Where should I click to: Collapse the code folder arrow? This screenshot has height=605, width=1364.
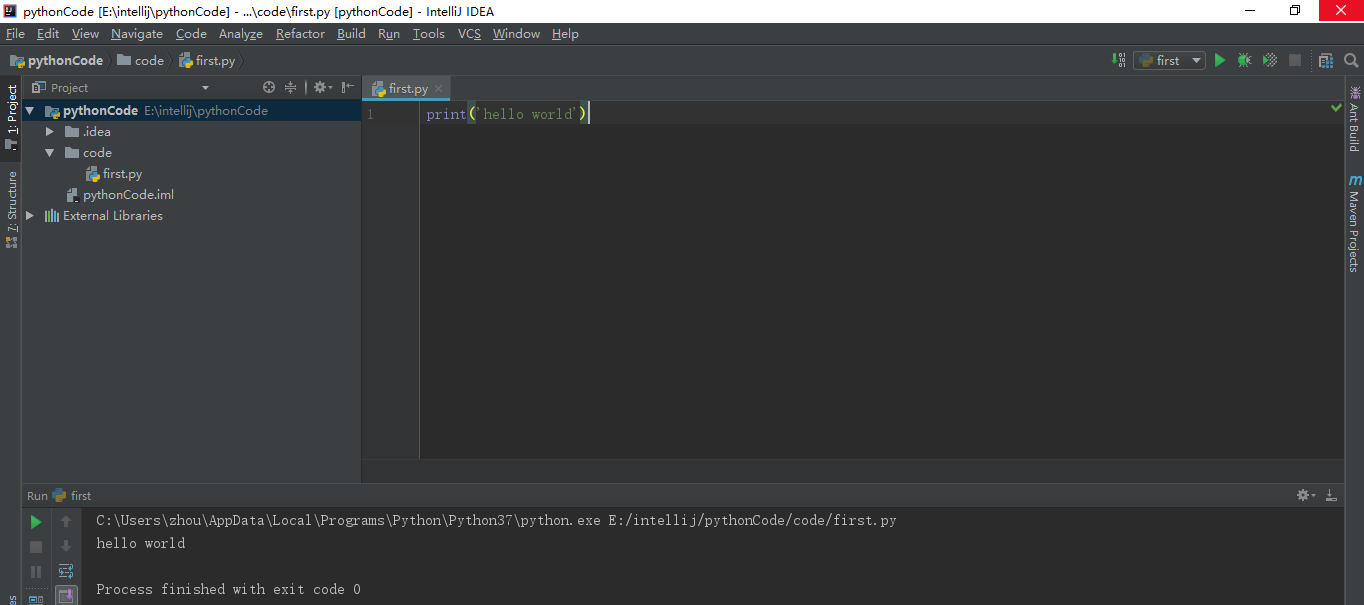tap(50, 153)
